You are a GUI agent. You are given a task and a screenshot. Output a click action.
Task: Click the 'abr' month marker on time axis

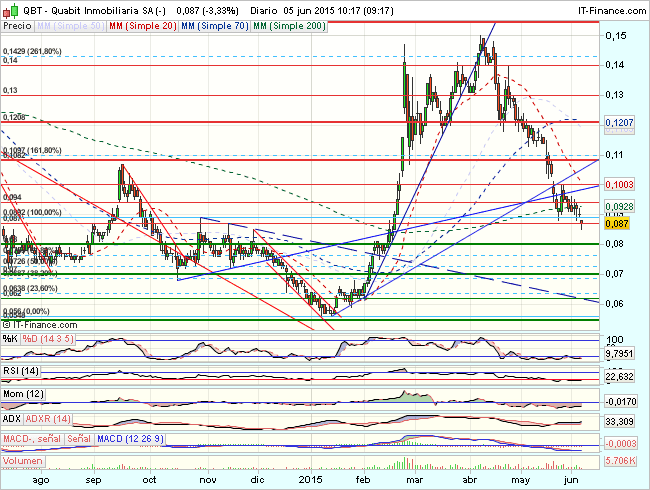coord(470,480)
